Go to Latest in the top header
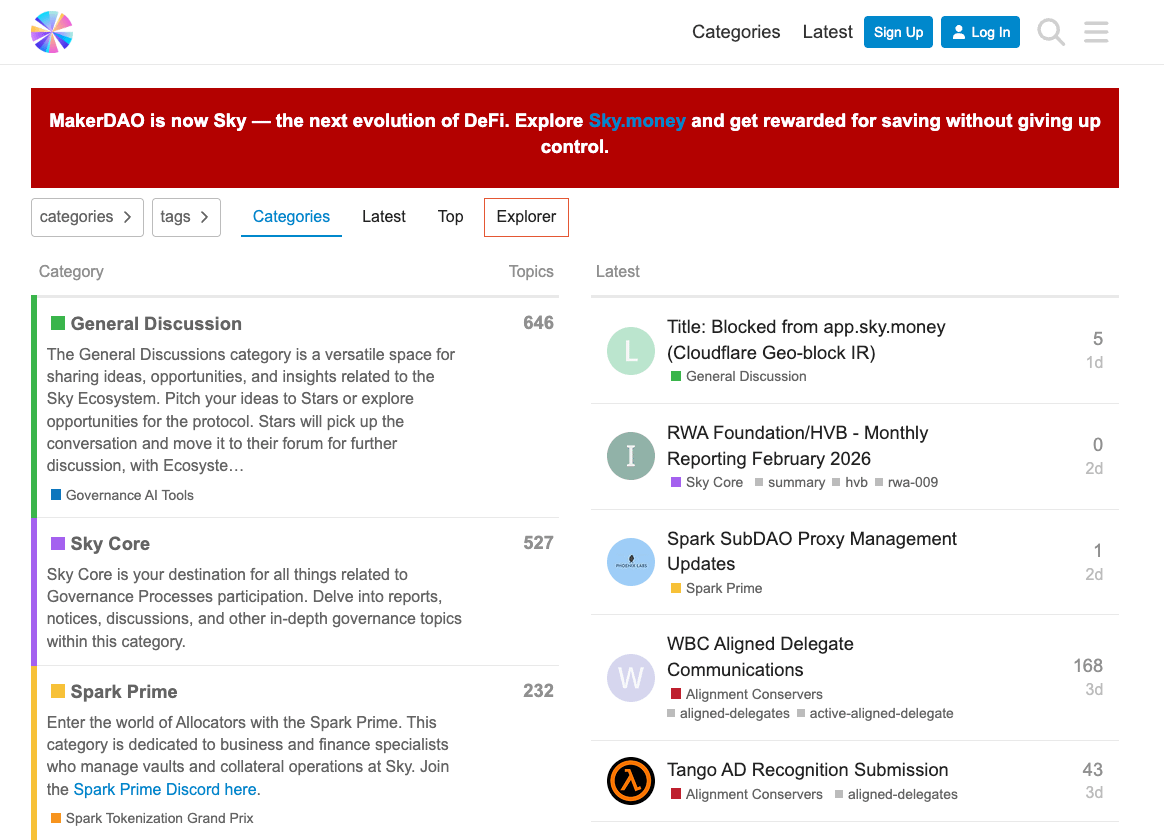This screenshot has width=1164, height=840. click(827, 32)
